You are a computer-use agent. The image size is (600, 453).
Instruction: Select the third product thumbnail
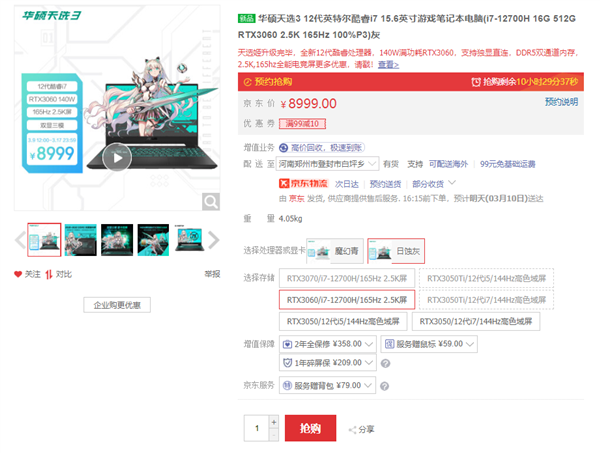point(117,240)
